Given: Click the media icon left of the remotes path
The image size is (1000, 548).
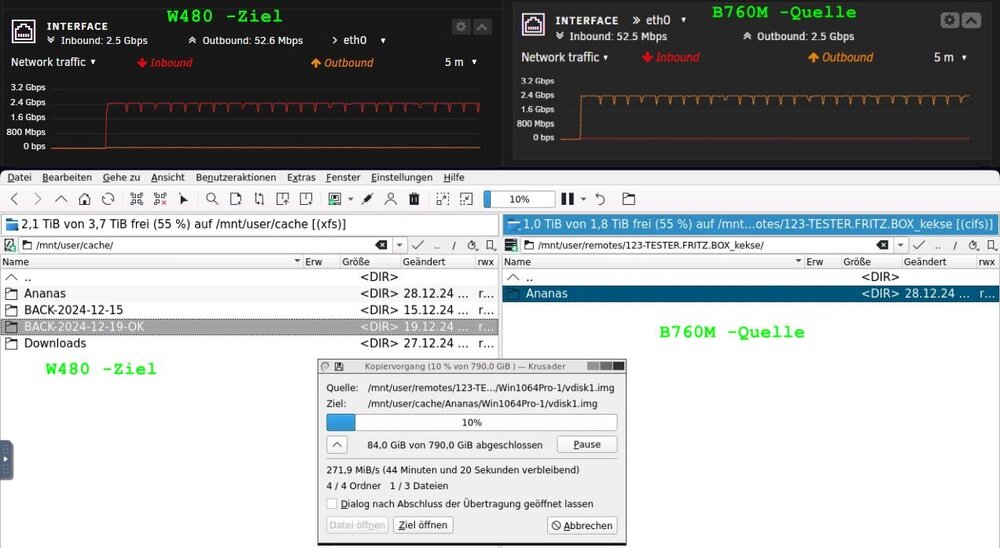Looking at the screenshot, I should (x=511, y=245).
